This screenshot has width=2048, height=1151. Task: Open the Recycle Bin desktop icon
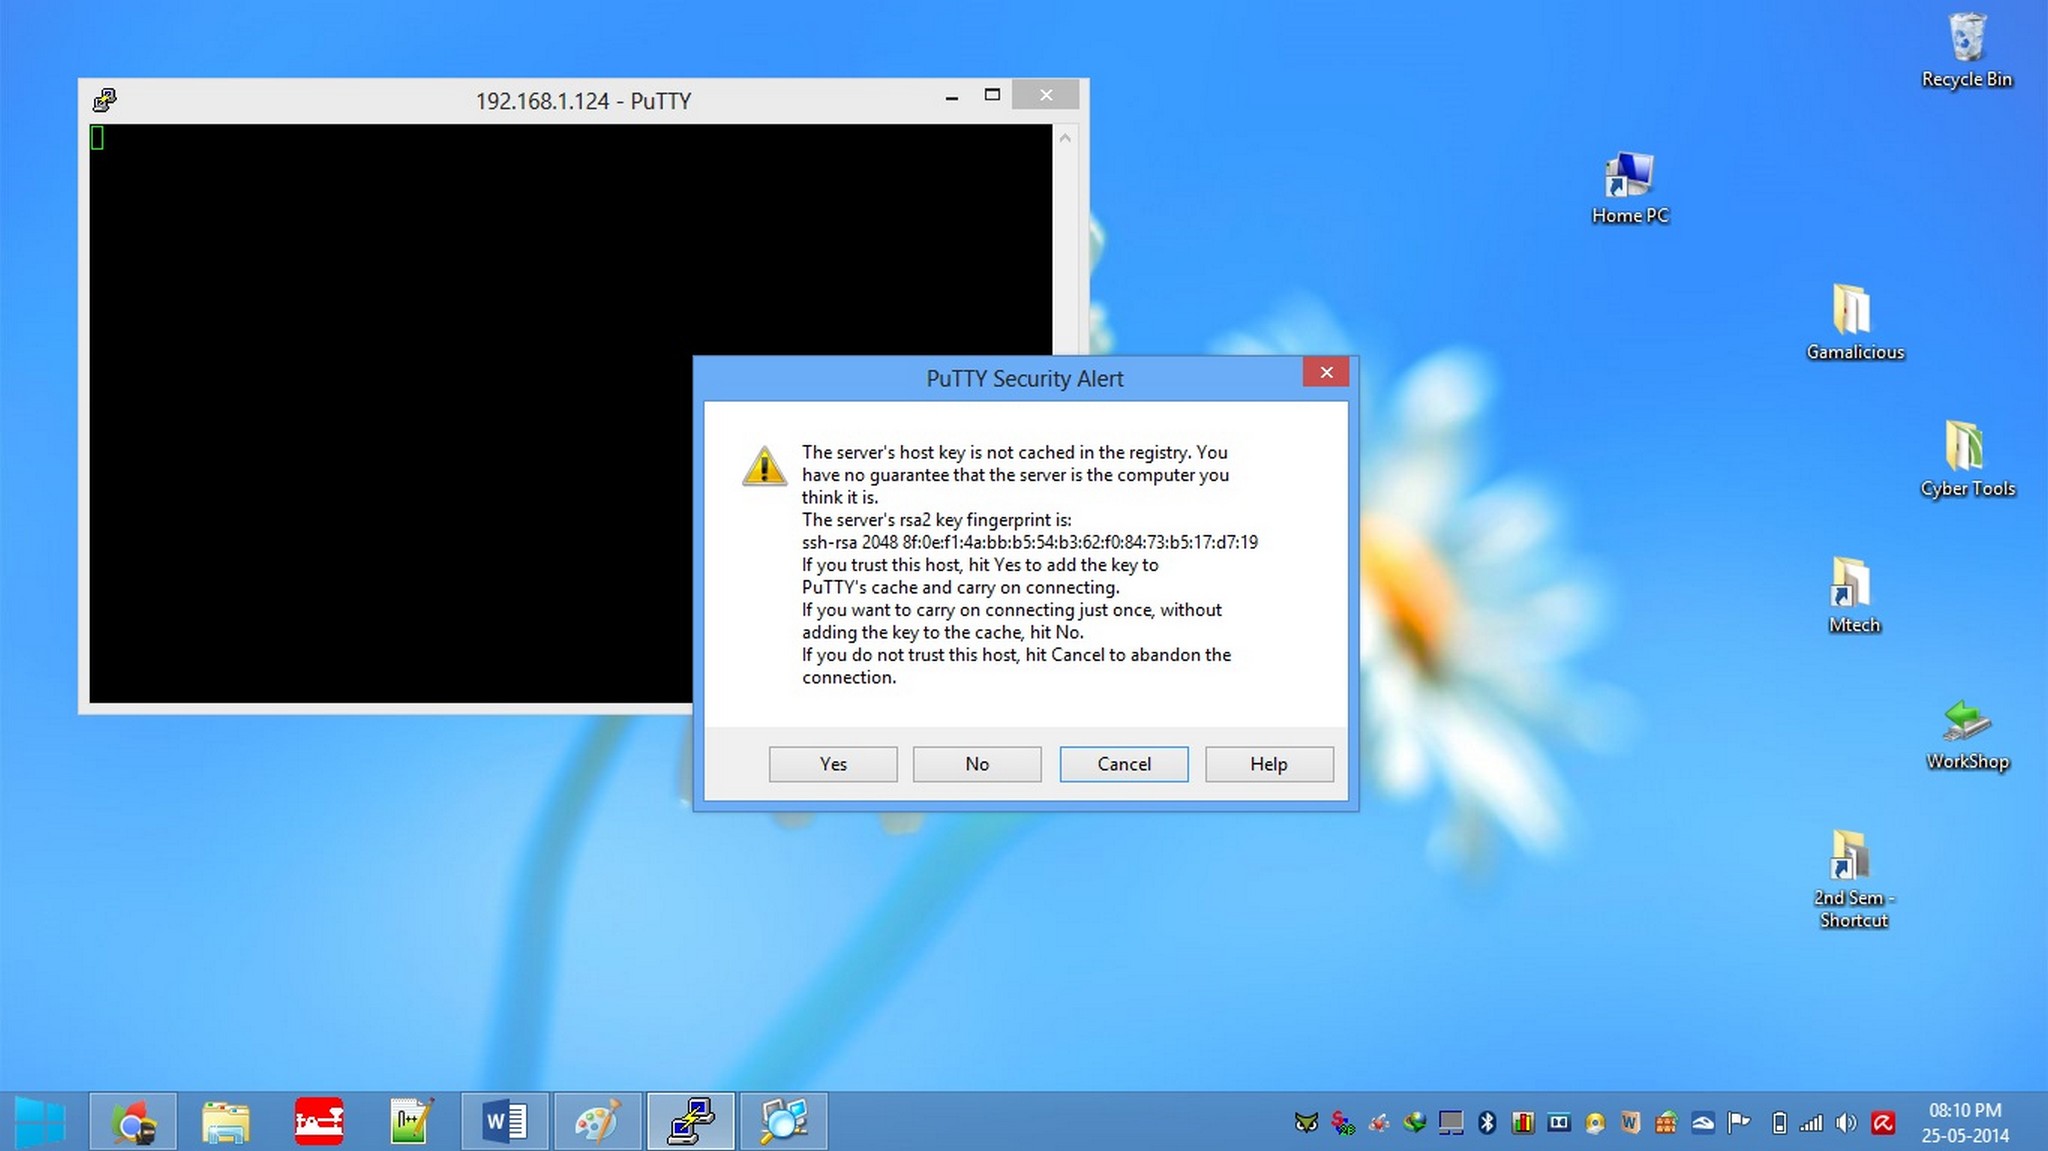coord(1966,51)
